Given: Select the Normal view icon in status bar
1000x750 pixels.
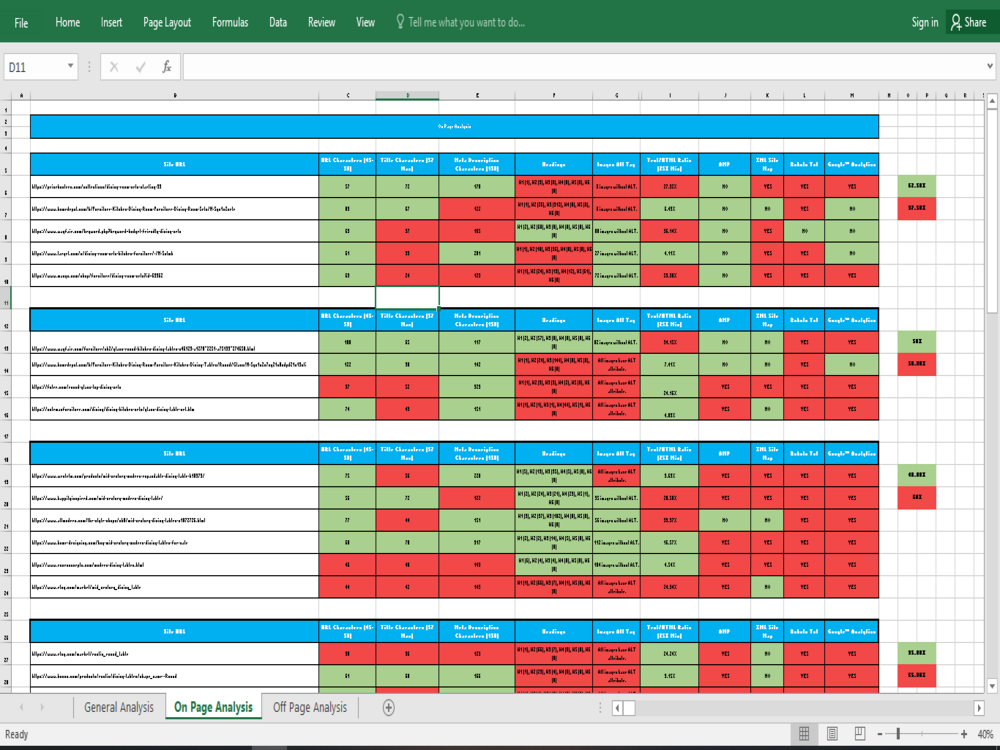Looking at the screenshot, I should 803,733.
